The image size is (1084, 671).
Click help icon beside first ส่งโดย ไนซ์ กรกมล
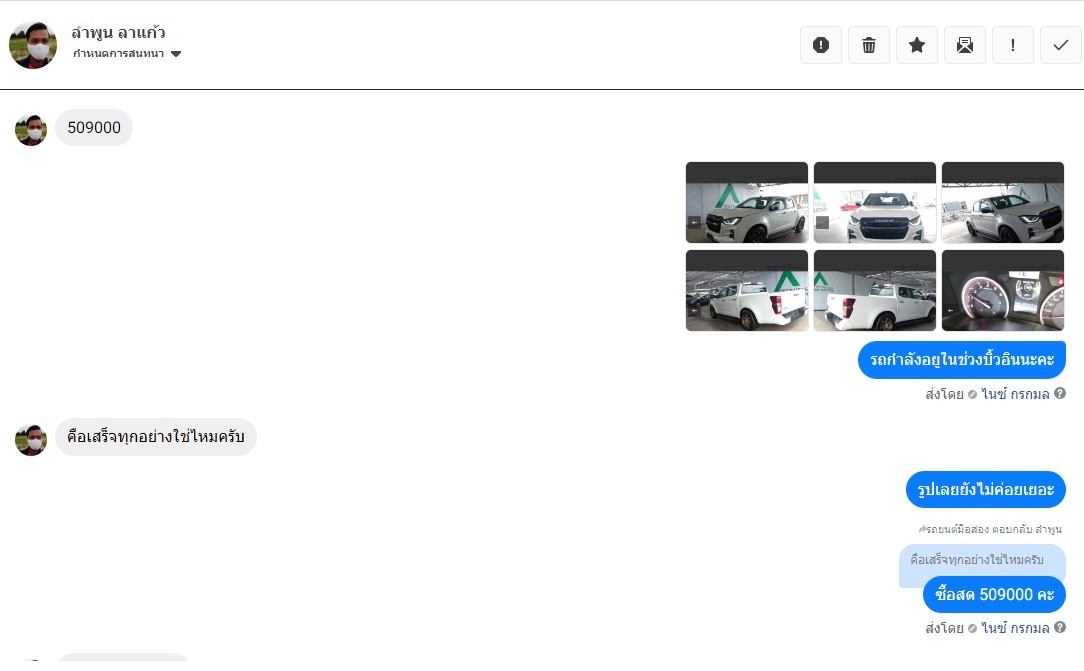point(1059,393)
